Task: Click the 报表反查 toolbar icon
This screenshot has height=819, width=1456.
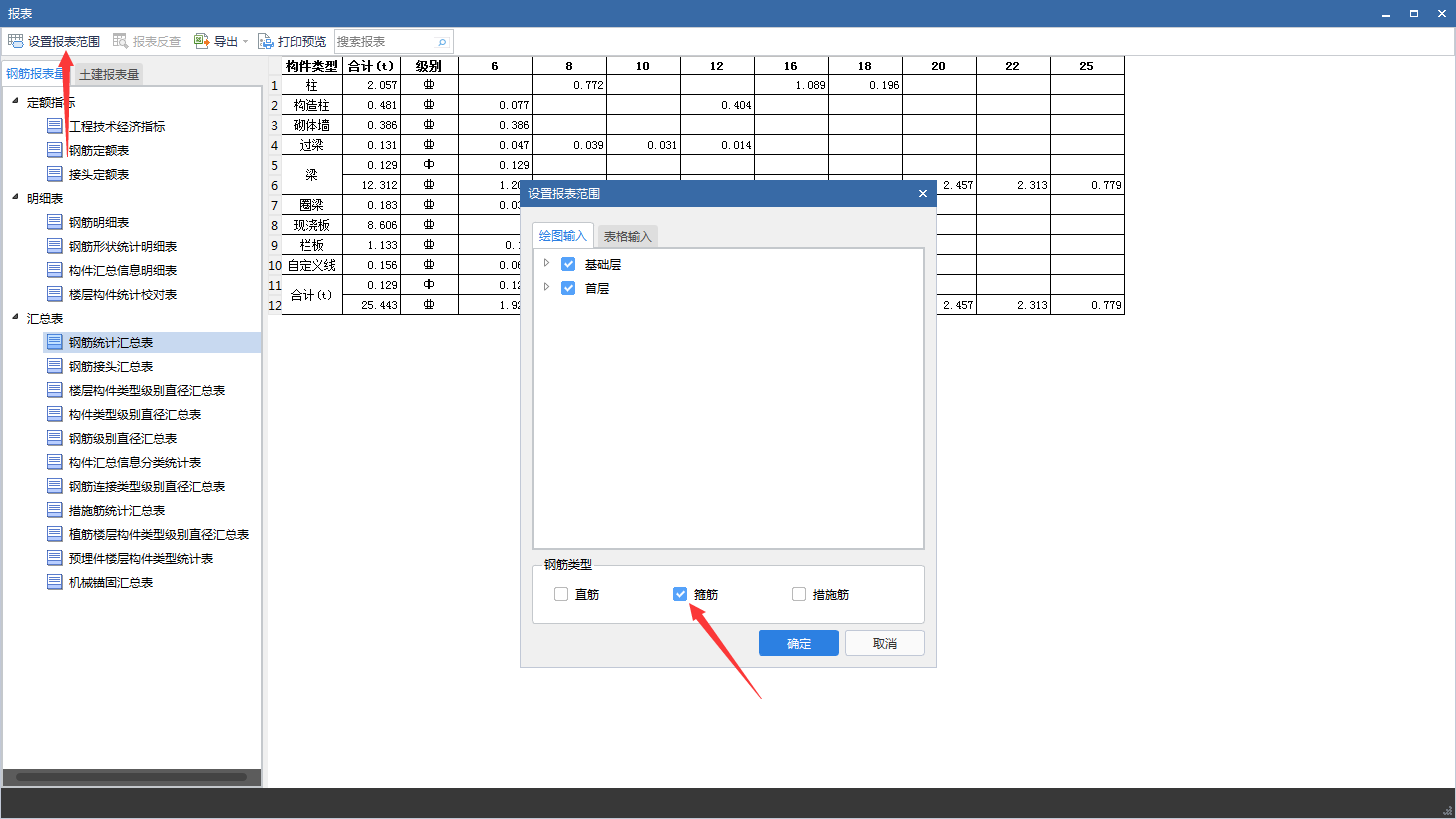Action: [121, 41]
